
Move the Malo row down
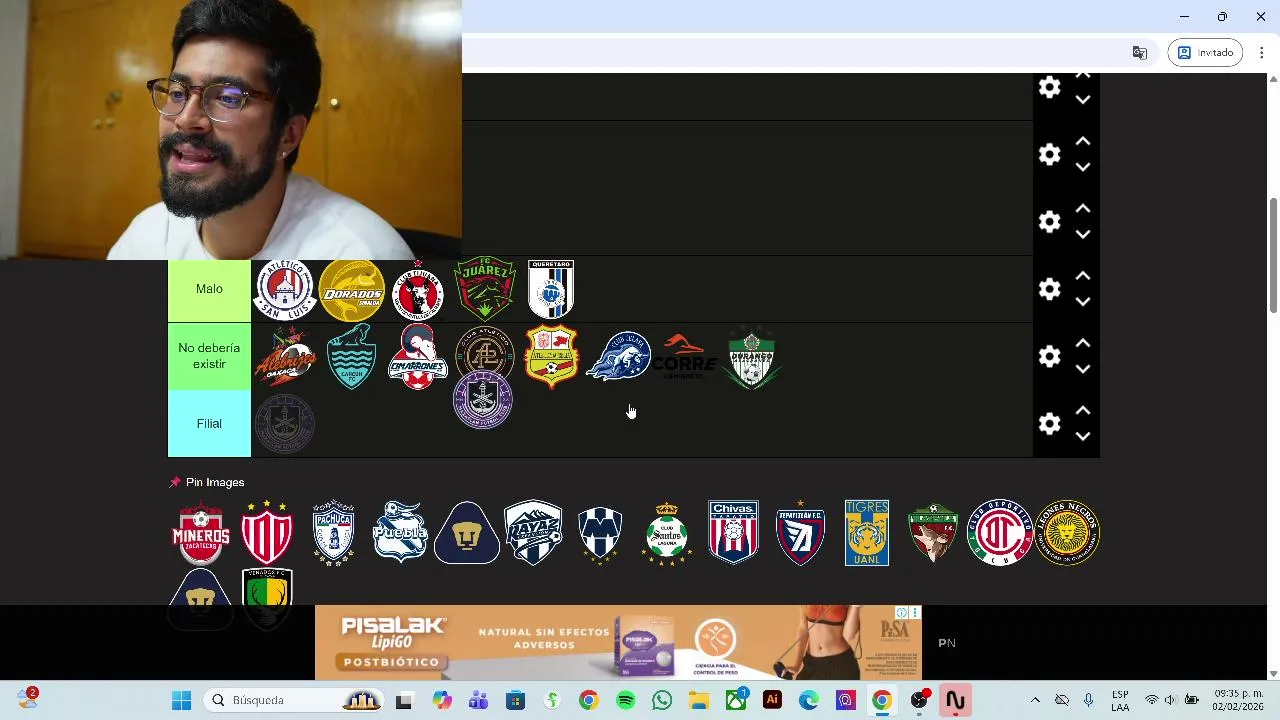click(1083, 302)
